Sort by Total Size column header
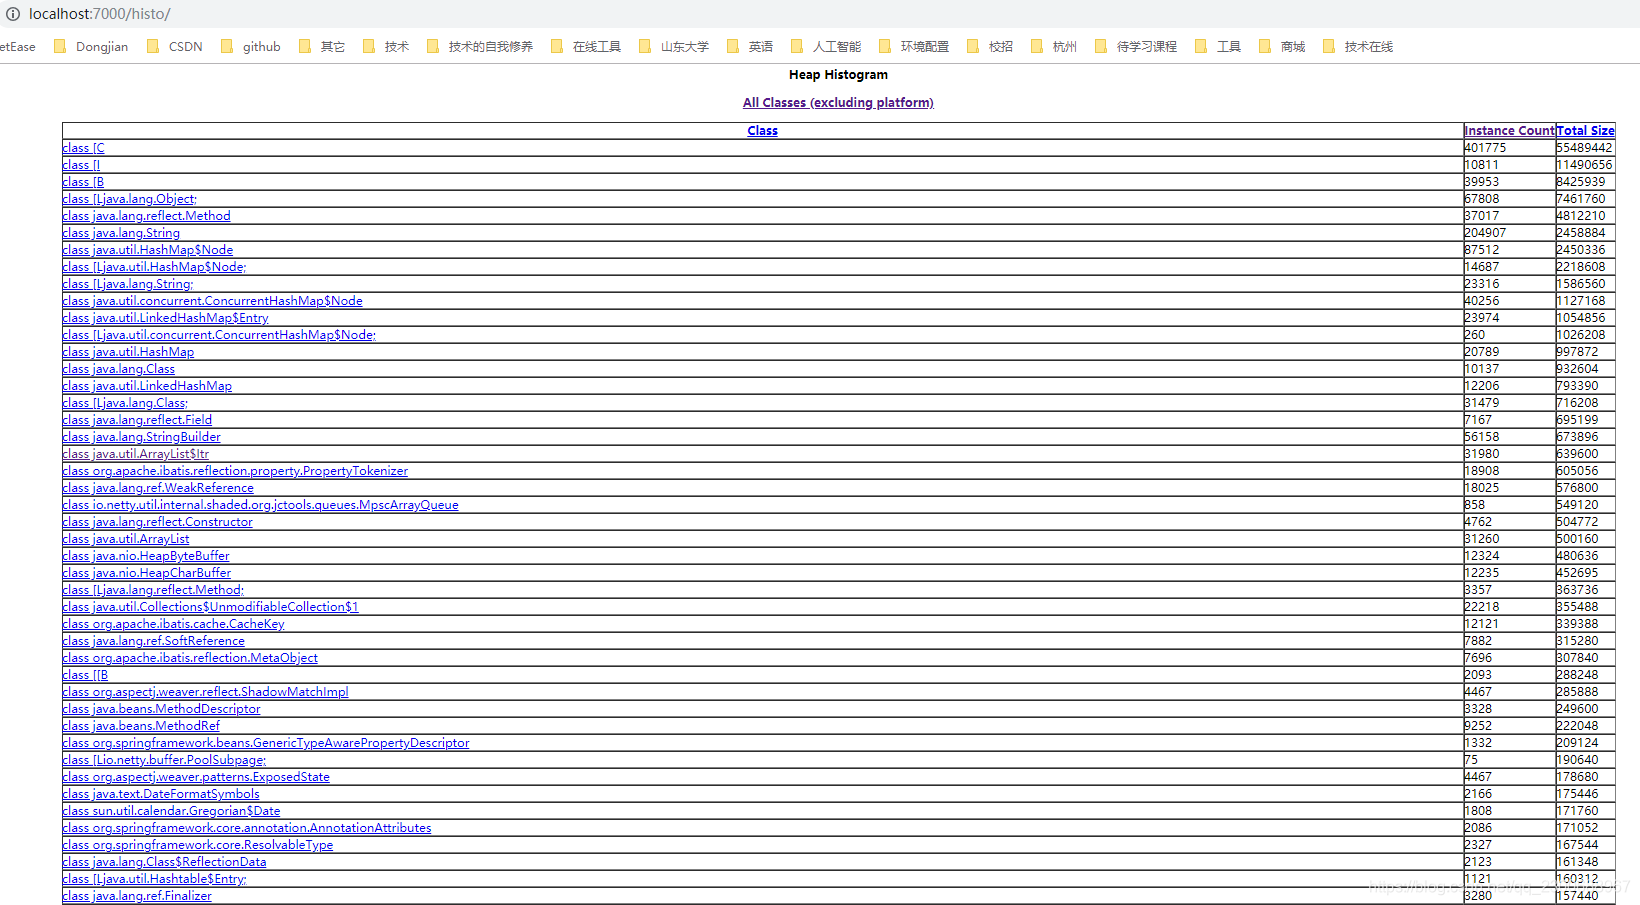This screenshot has width=1640, height=905. [x=1585, y=131]
